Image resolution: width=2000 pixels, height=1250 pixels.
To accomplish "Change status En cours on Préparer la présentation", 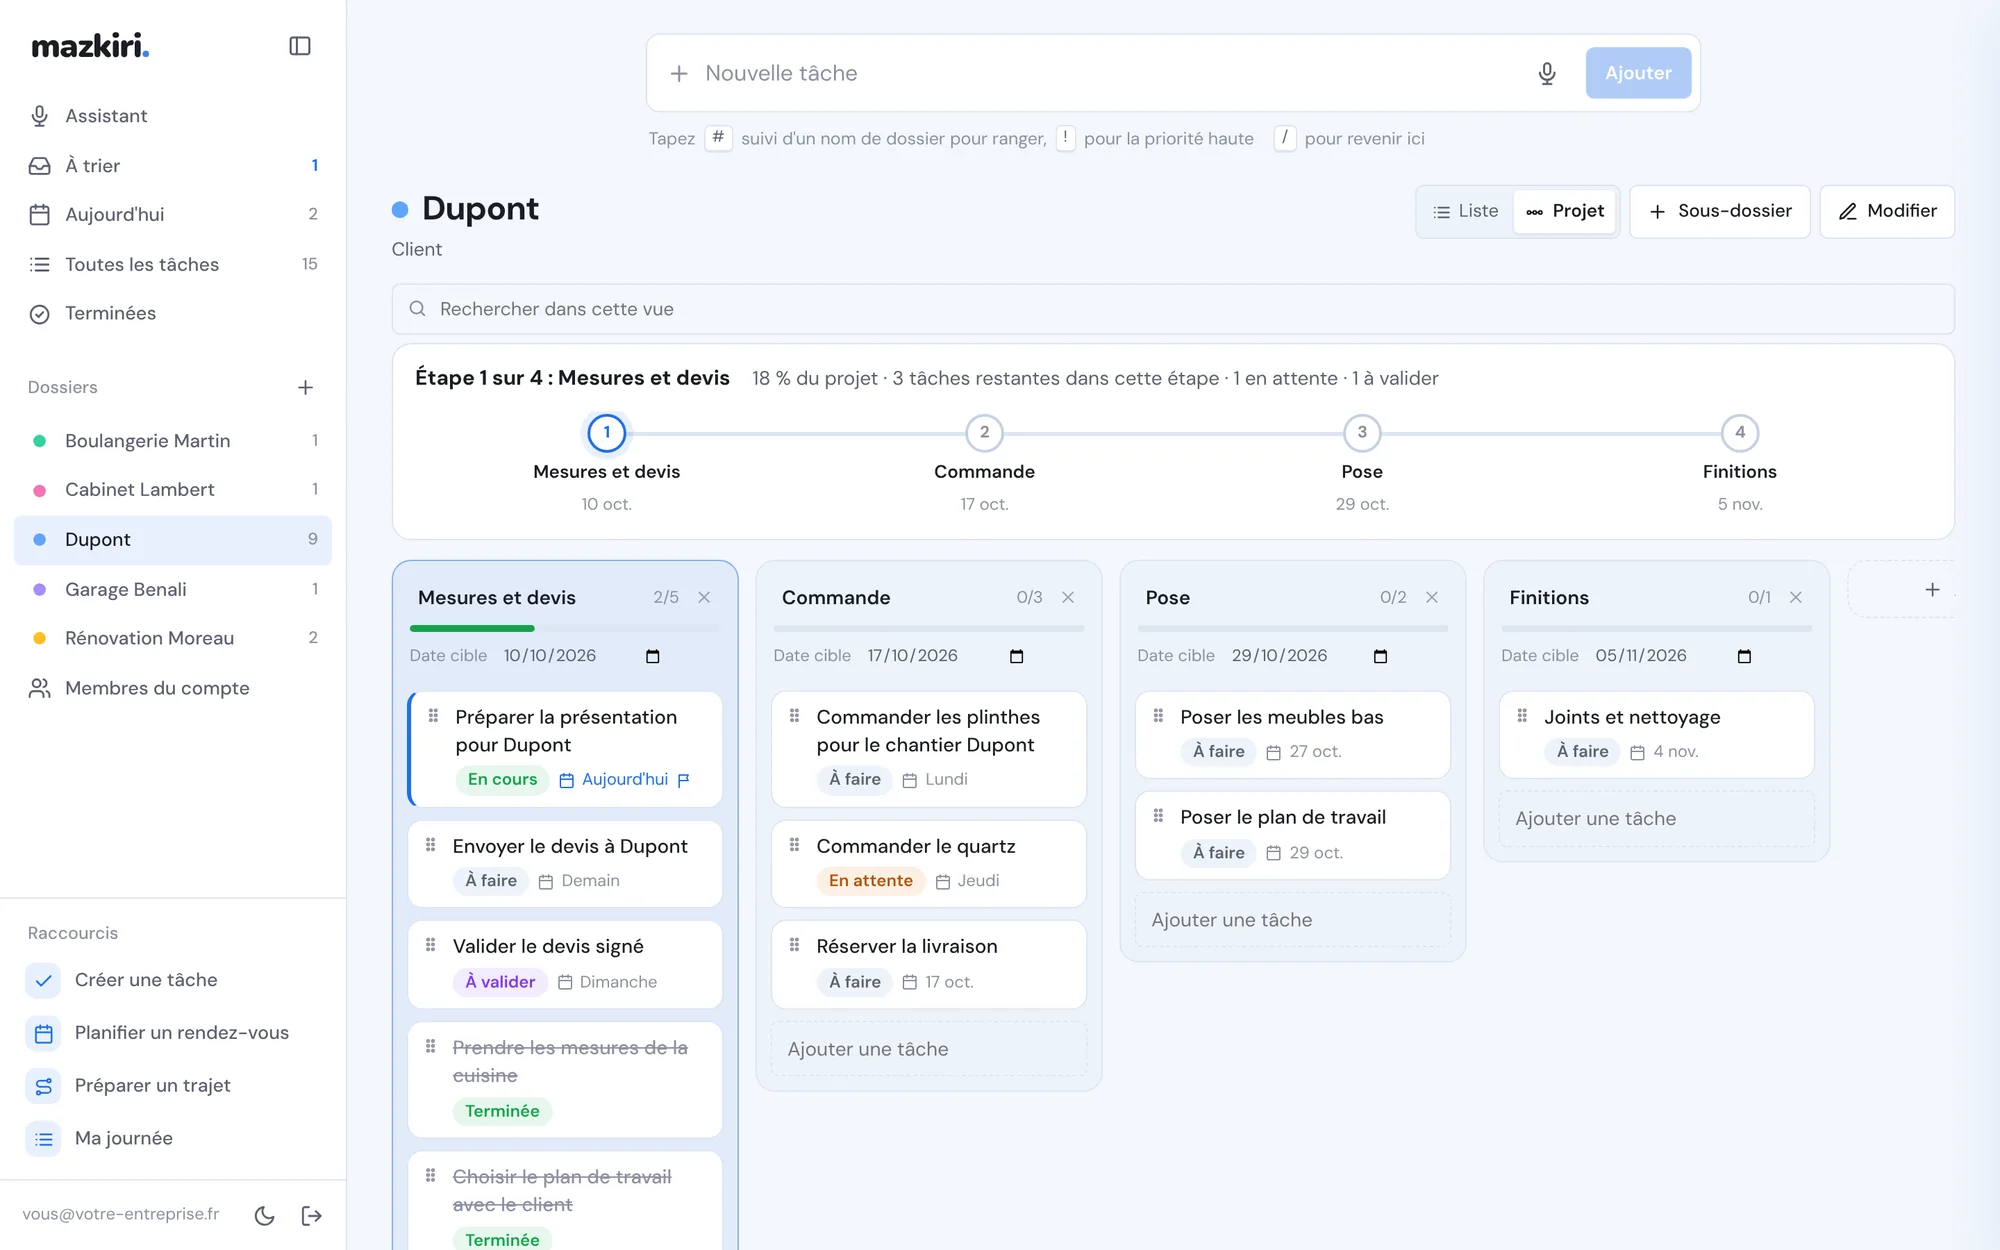I will [502, 780].
